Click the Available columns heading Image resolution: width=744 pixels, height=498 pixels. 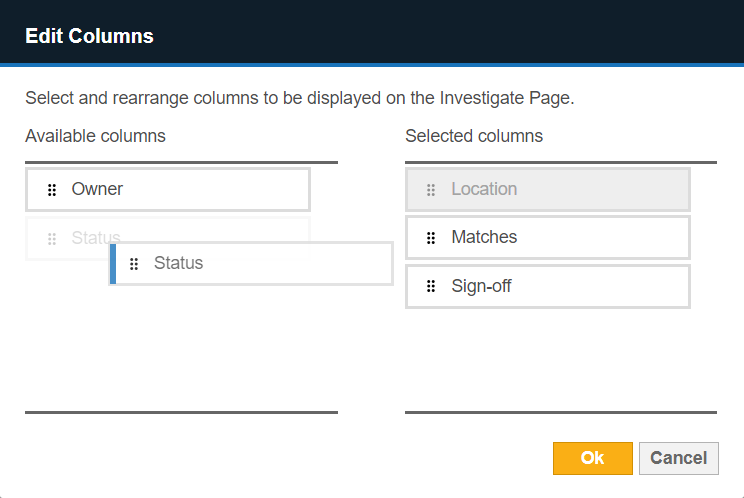point(95,136)
